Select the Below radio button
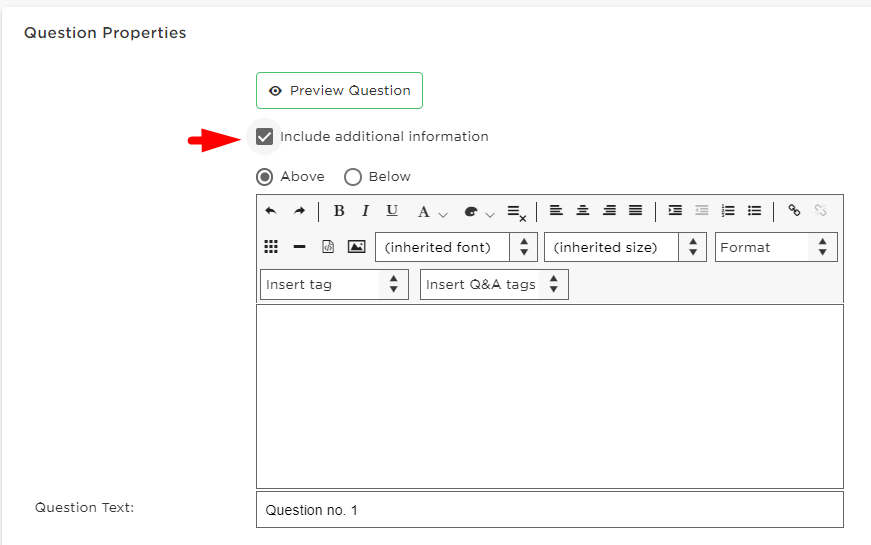The image size is (871, 545). tap(353, 177)
